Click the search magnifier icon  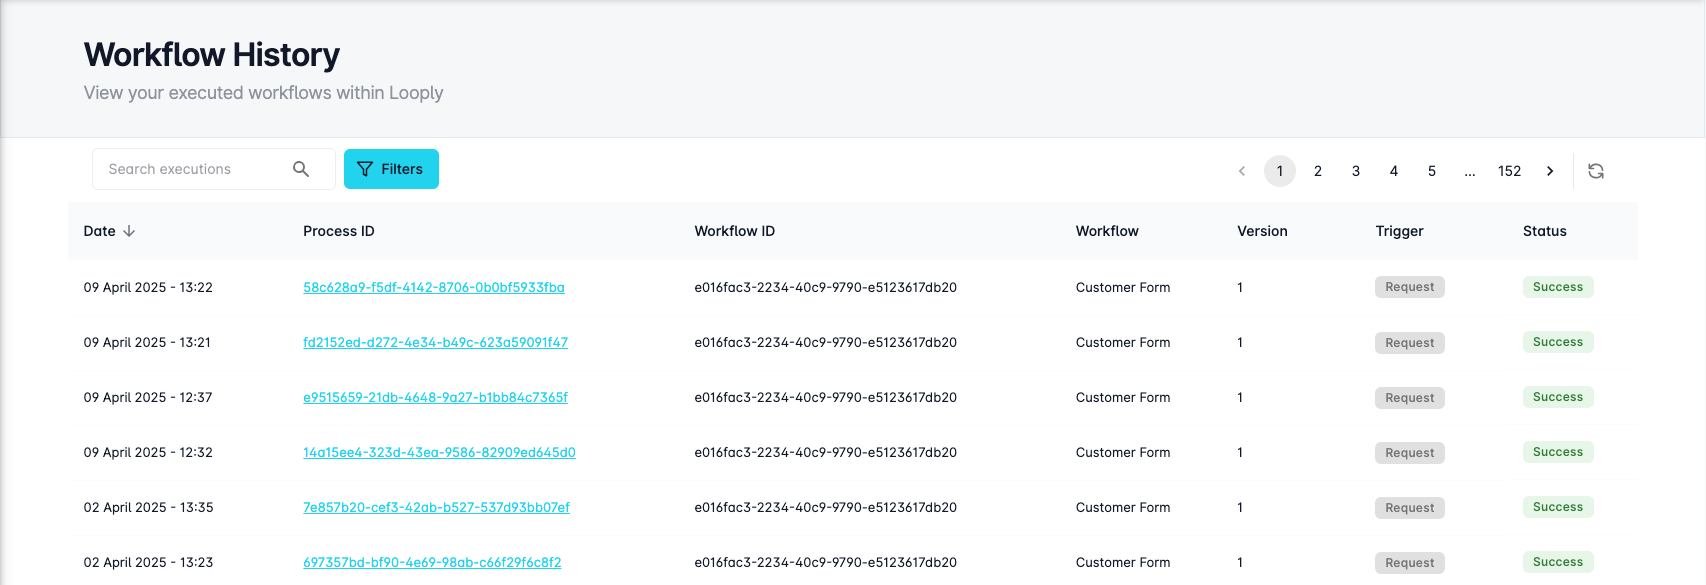(x=301, y=169)
